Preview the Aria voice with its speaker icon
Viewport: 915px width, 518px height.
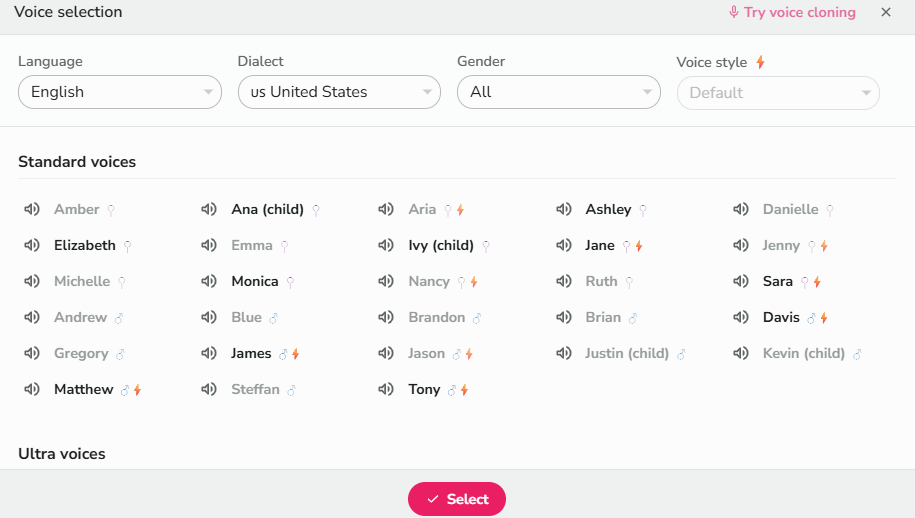386,209
